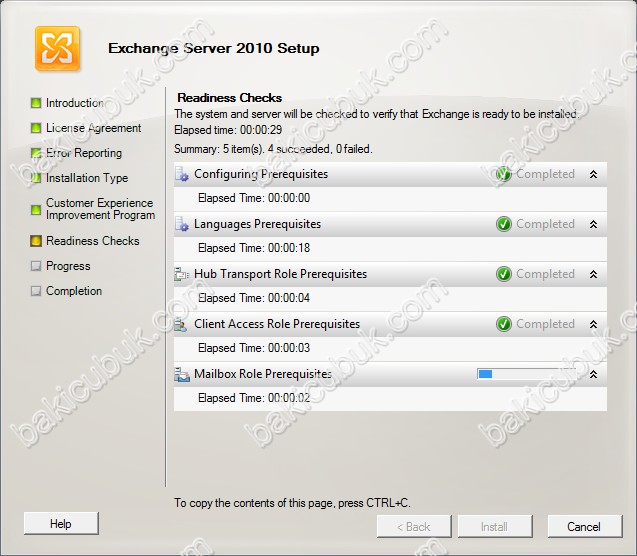This screenshot has height=556, width=637.
Task: Click green checkmark of Languages Prerequisites
Action: coord(504,224)
